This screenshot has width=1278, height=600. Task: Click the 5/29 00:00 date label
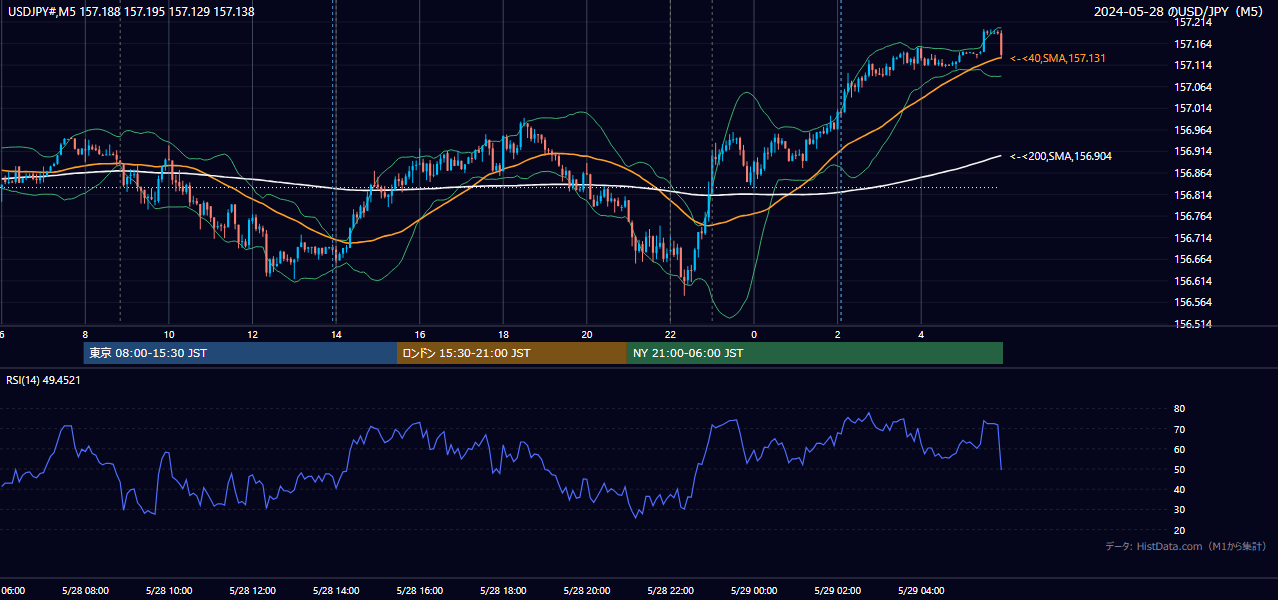[x=754, y=591]
